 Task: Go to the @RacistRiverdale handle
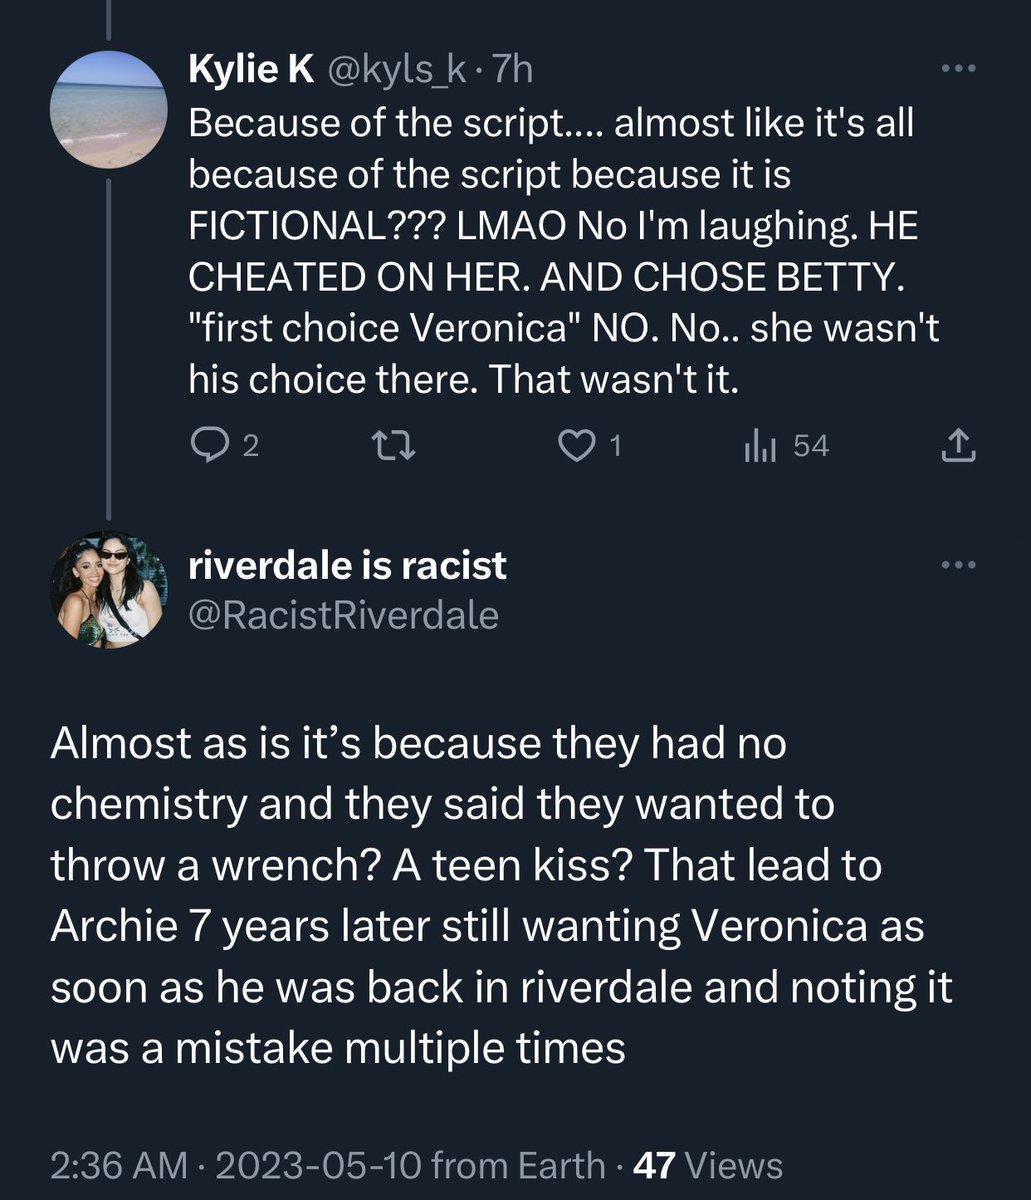[x=343, y=615]
